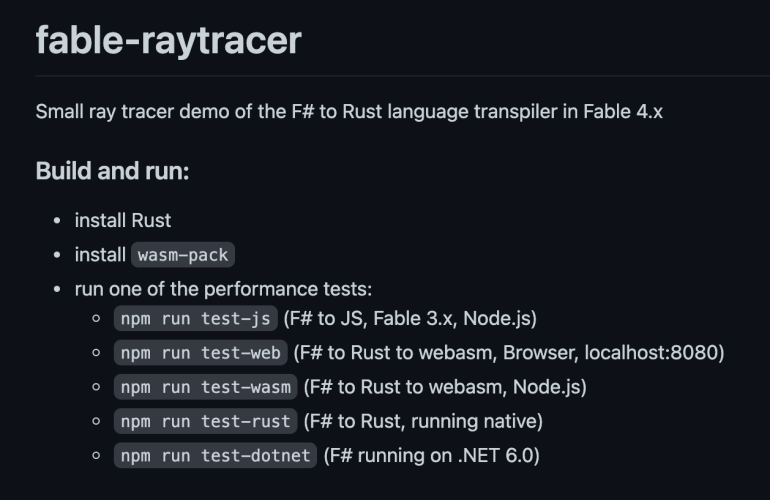This screenshot has height=500, width=770.
Task: Click the "Build and run:" heading
Action: click(x=112, y=170)
